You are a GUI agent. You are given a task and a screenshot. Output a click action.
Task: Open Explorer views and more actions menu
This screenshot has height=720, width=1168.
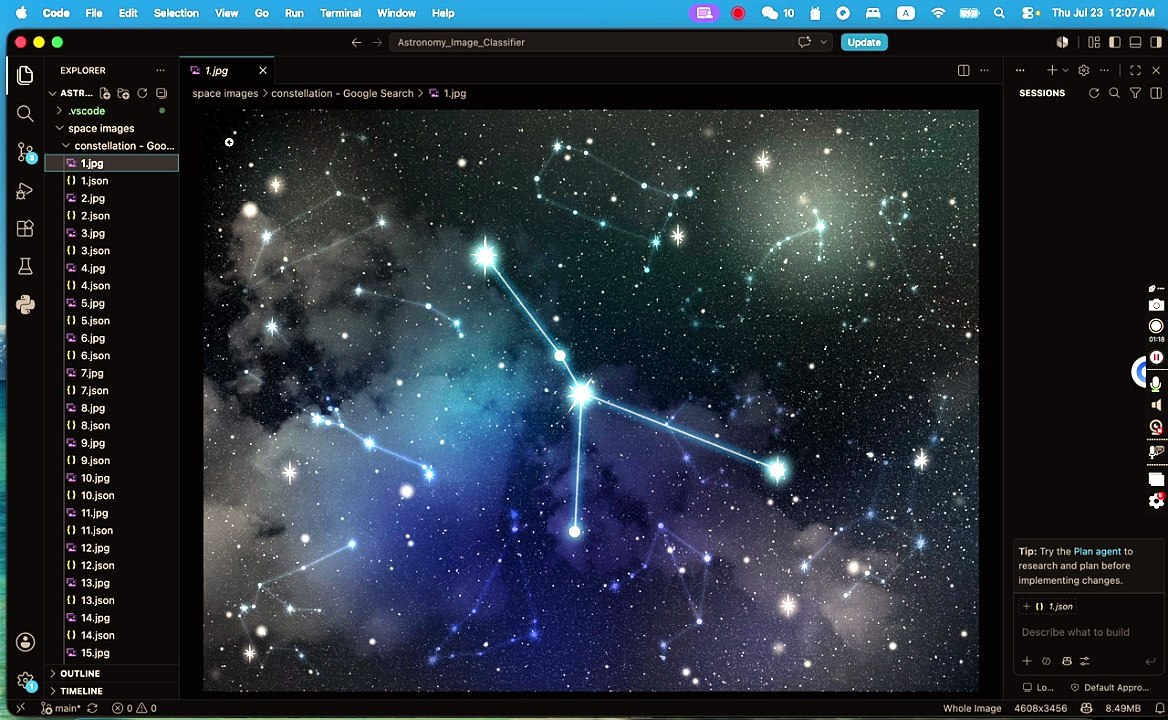tap(160, 70)
